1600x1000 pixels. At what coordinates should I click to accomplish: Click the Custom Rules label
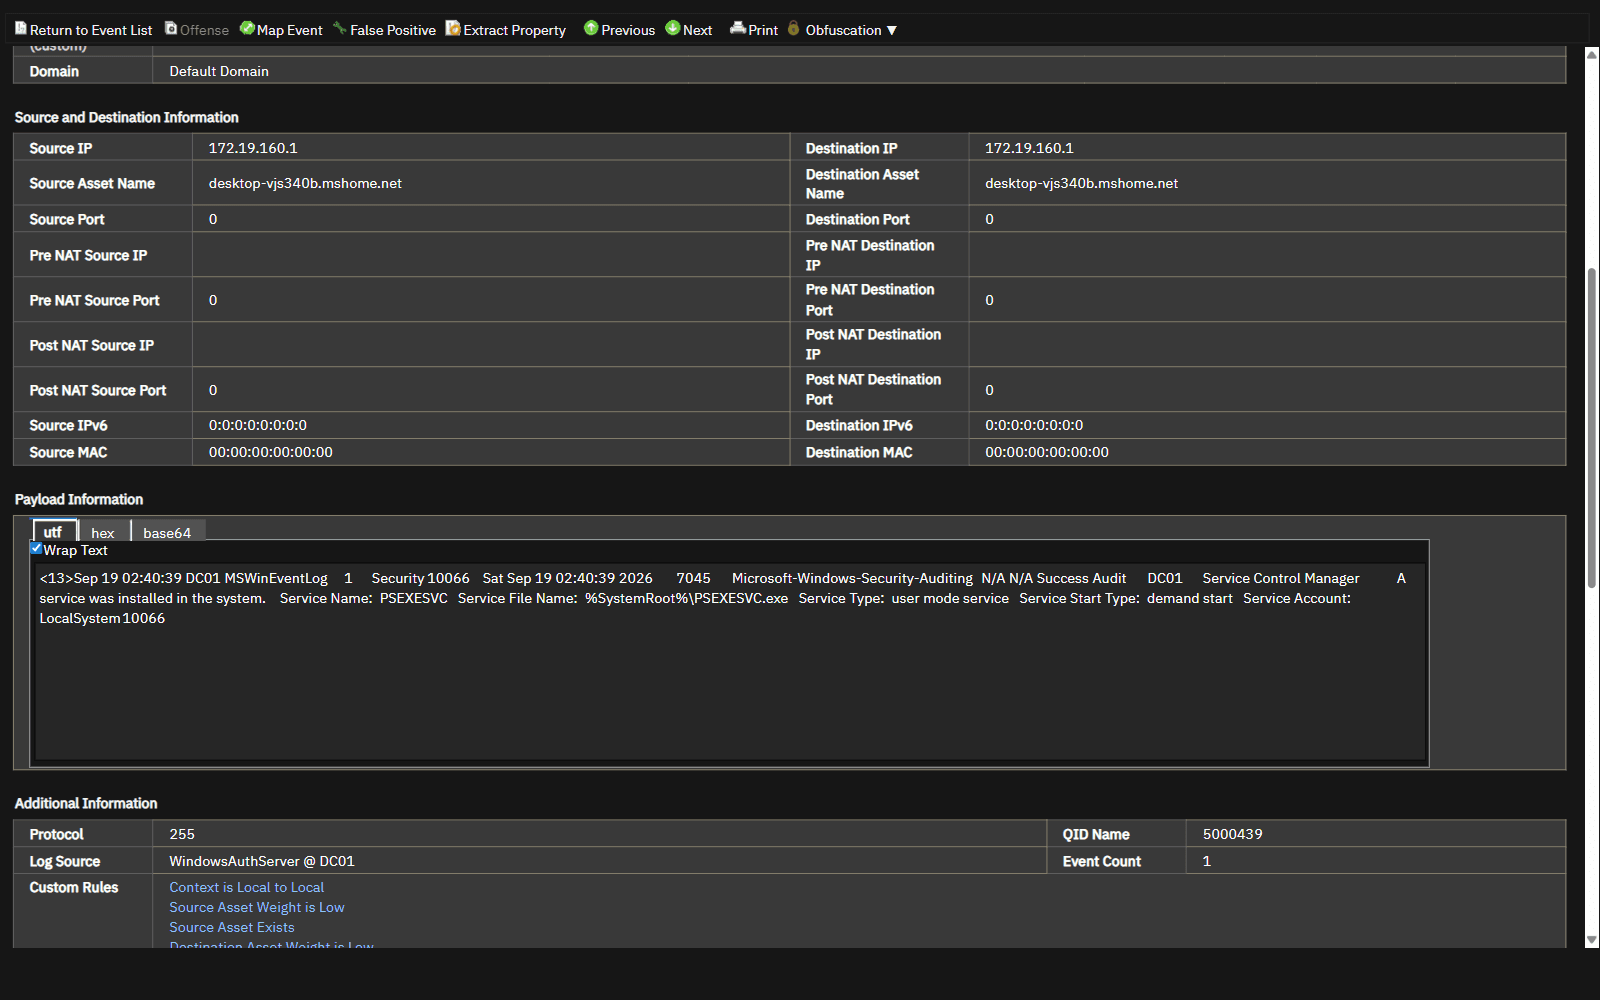[x=74, y=887]
